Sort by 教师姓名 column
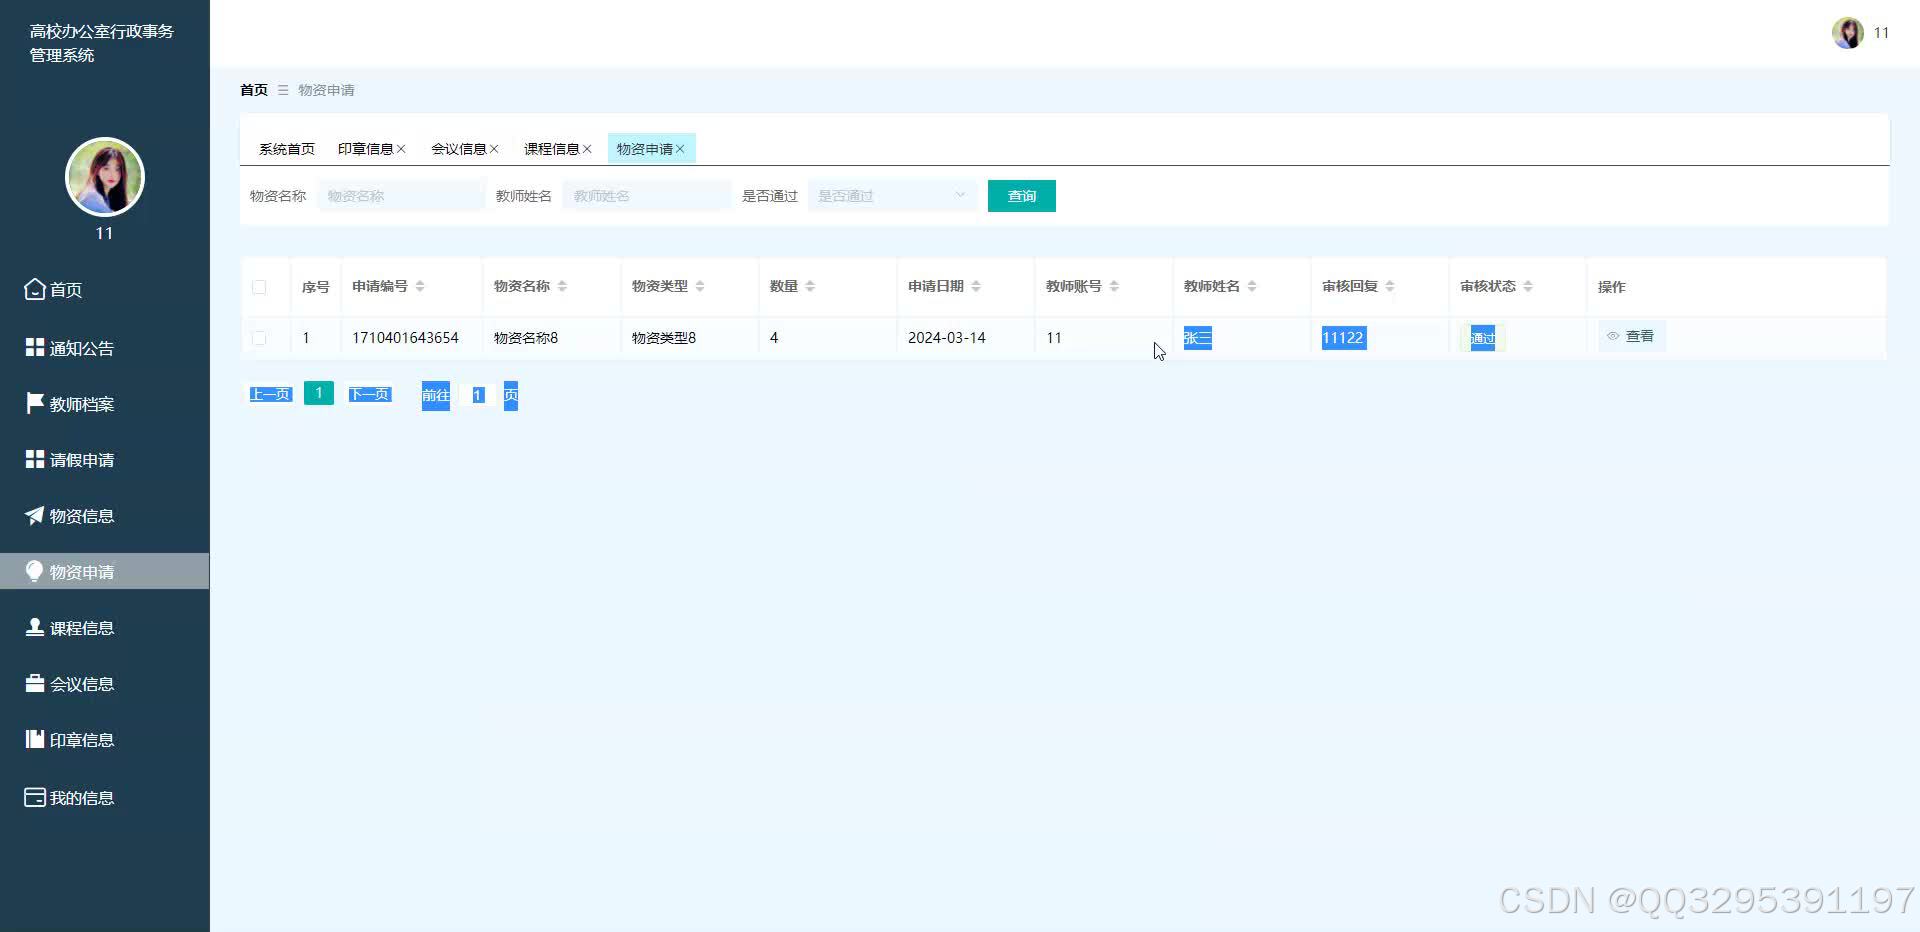This screenshot has width=1920, height=932. click(x=1252, y=286)
